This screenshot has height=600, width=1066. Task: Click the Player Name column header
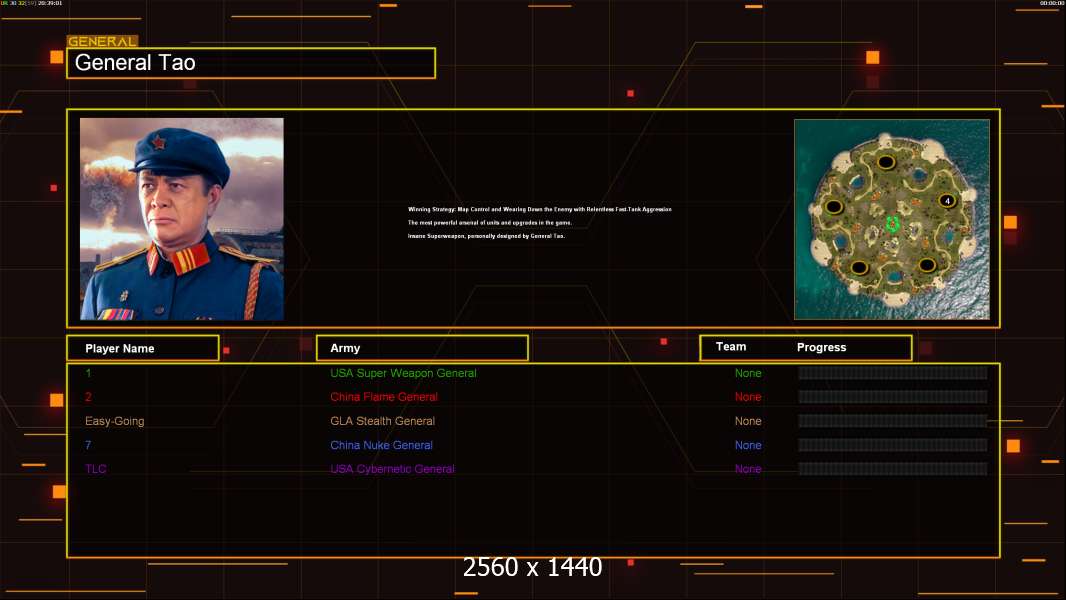pos(143,348)
